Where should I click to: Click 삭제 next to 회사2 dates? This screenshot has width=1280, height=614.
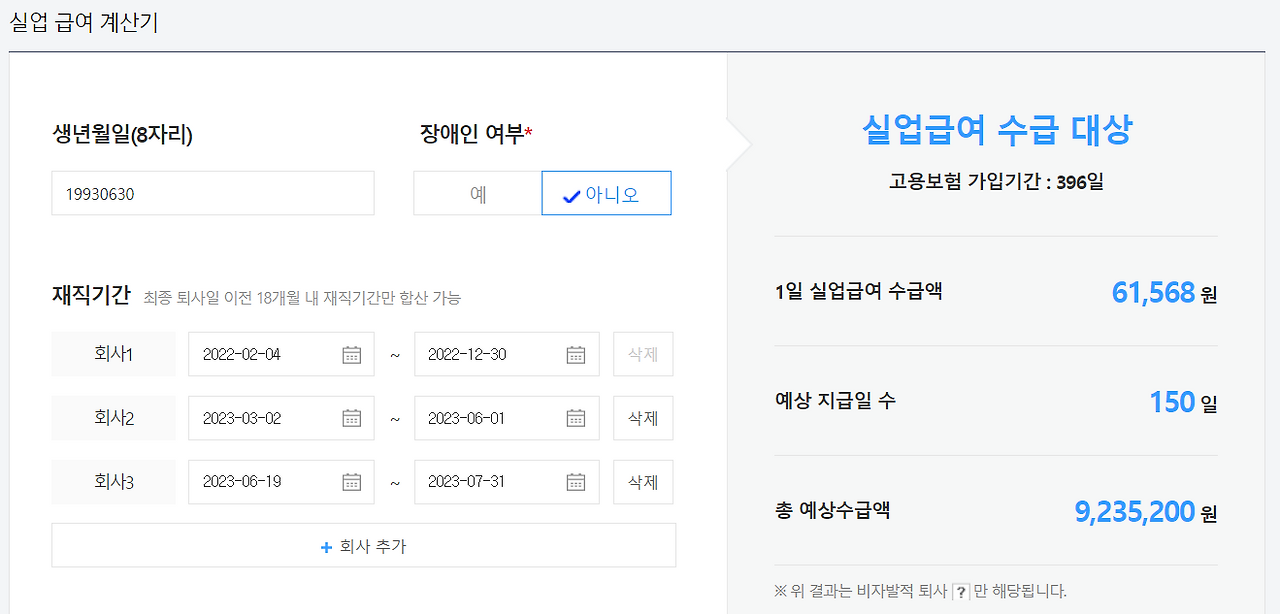coord(642,418)
